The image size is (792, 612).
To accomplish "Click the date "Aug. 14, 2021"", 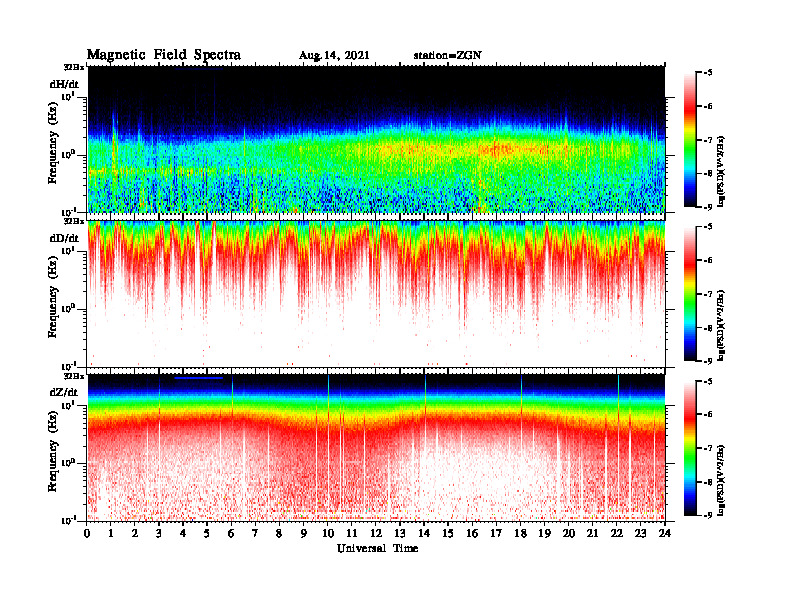I will click(334, 56).
